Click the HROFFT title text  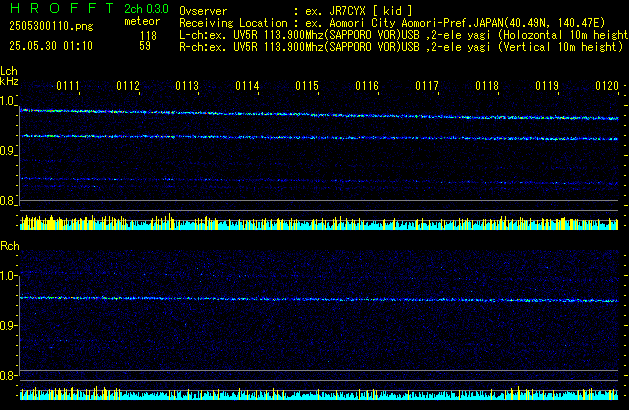click(x=62, y=8)
